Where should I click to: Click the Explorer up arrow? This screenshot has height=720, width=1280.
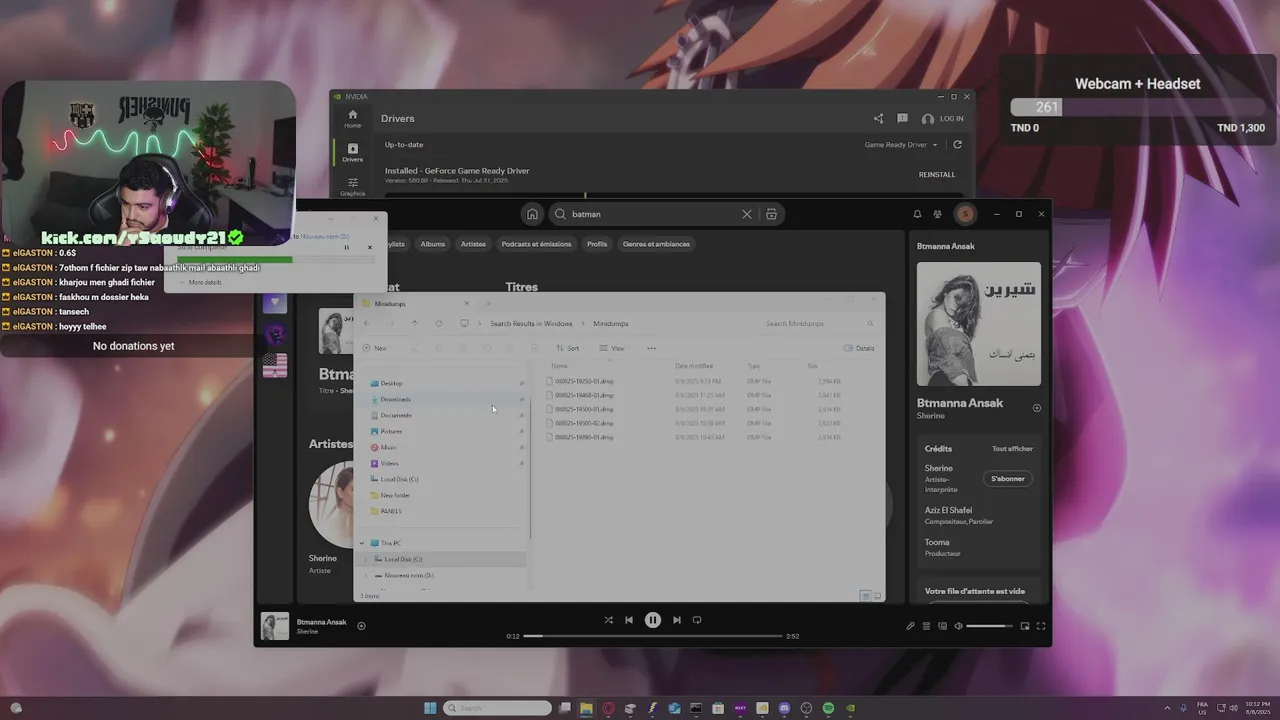tap(414, 323)
